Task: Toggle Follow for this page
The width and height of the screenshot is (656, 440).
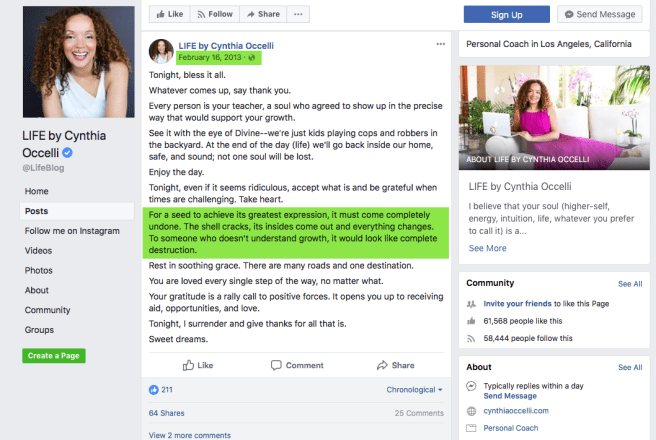Action: [x=215, y=15]
